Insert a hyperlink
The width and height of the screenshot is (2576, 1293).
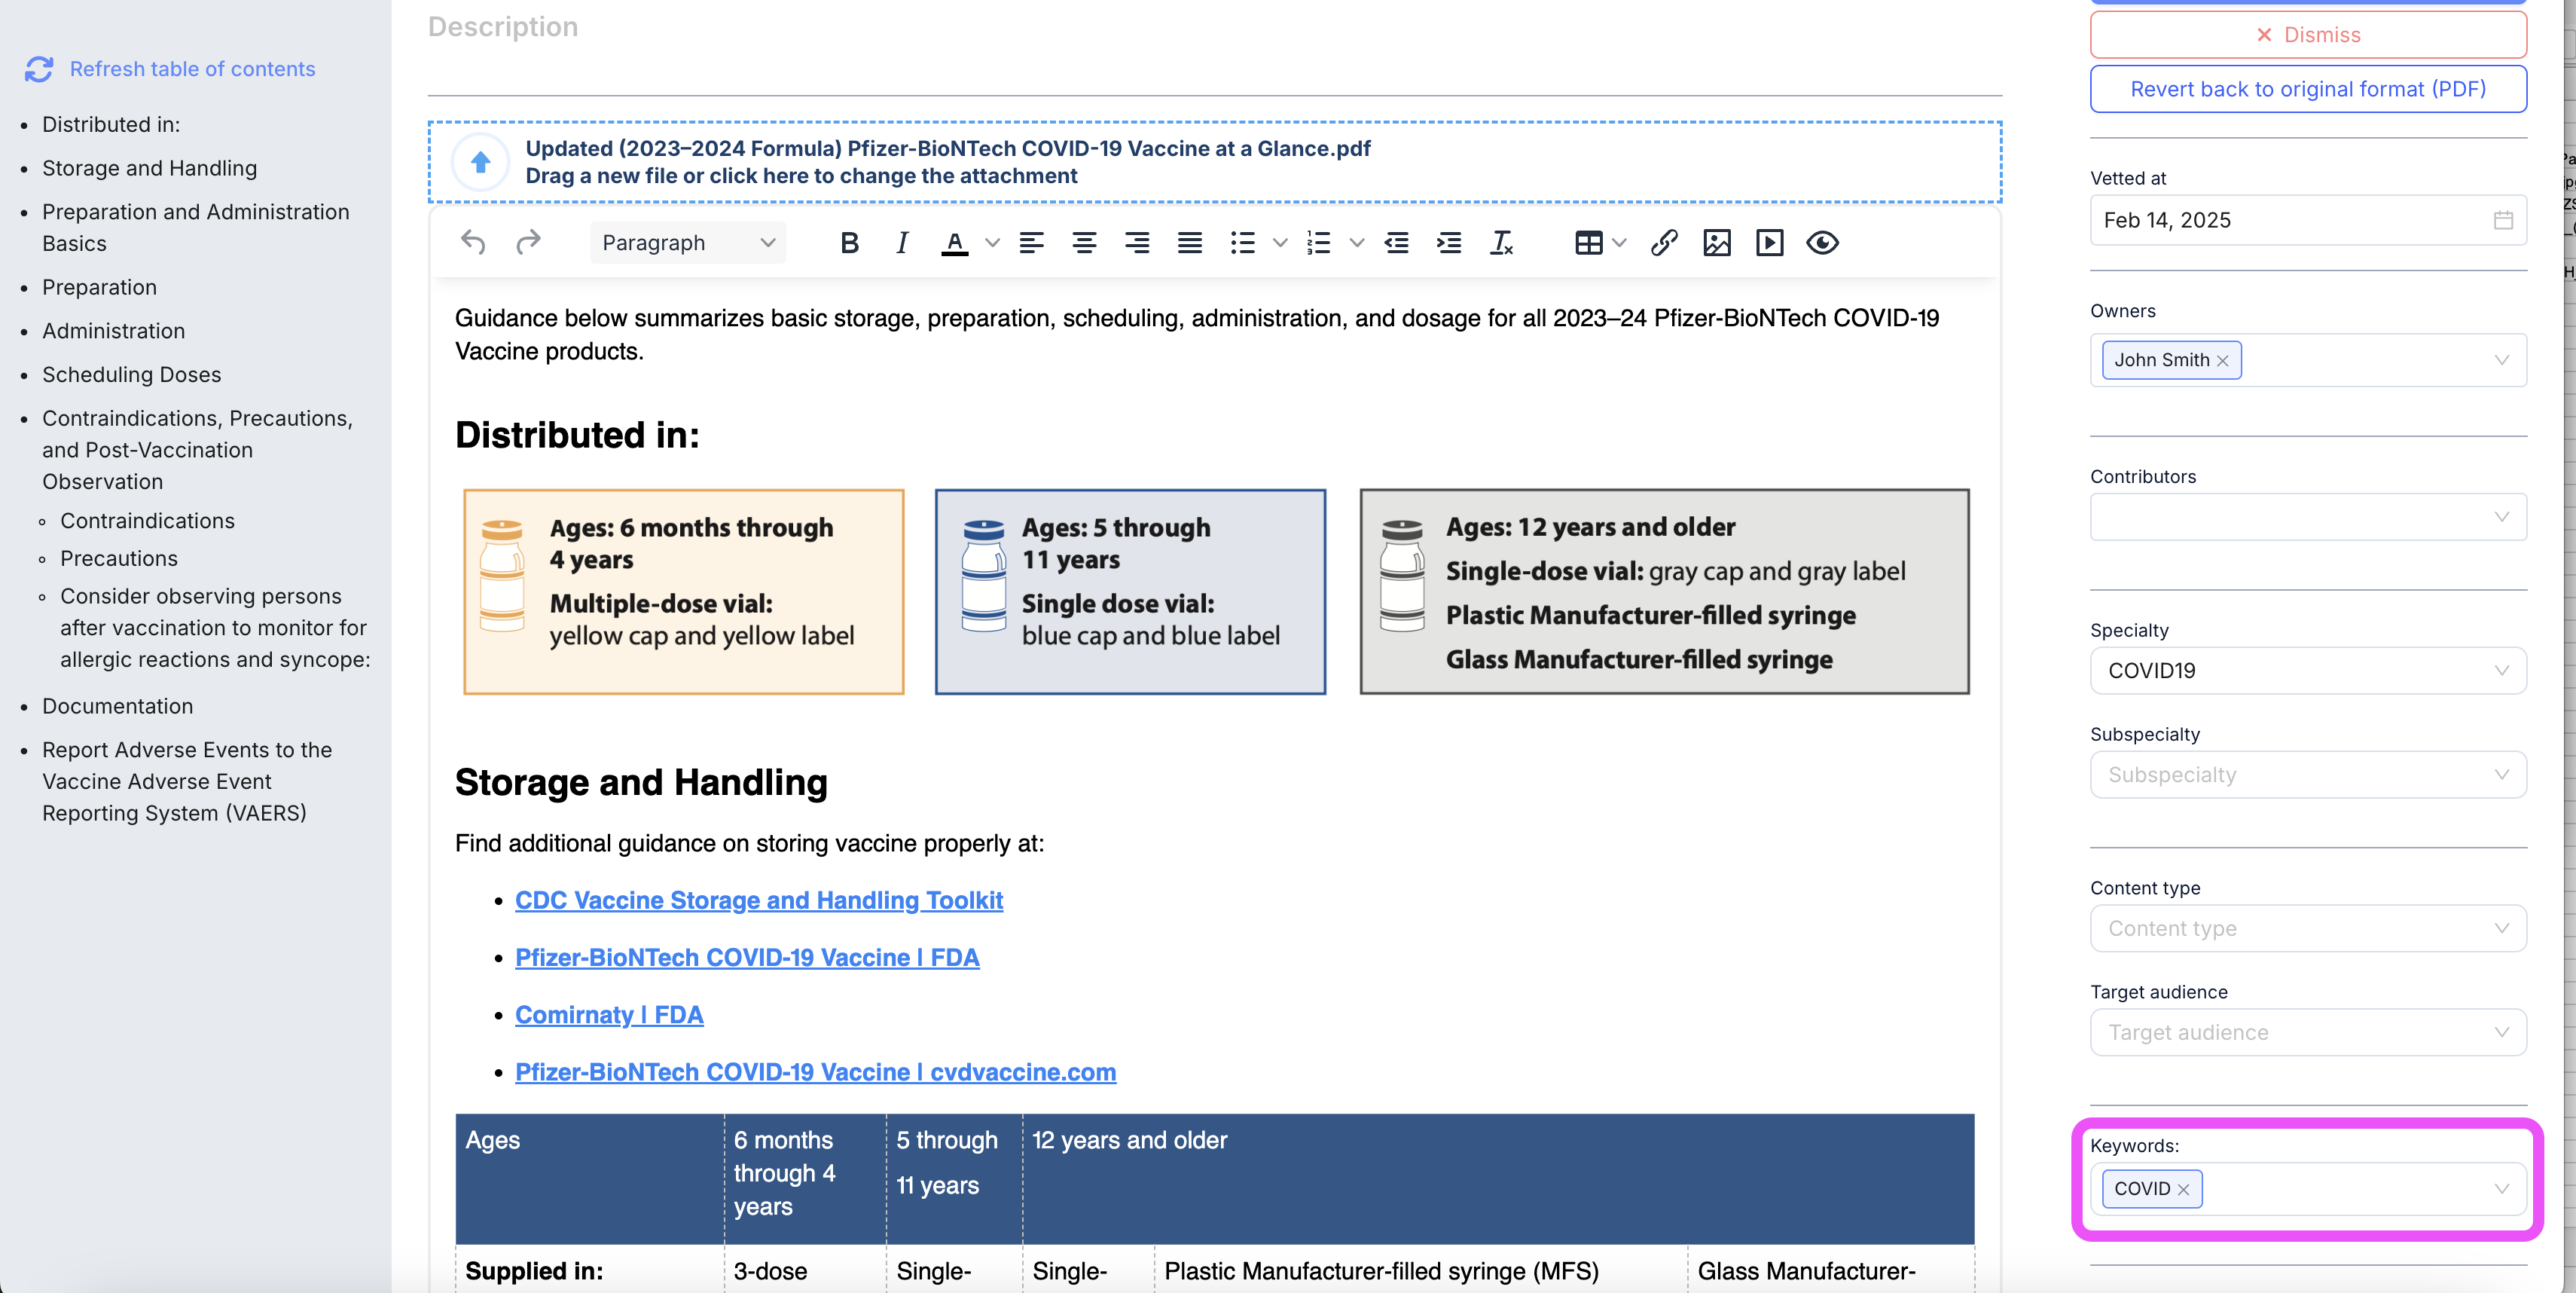(1664, 243)
